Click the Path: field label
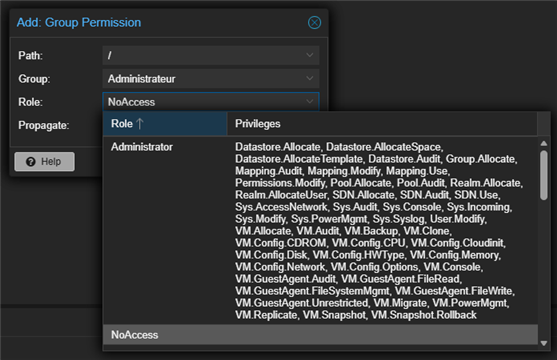 pos(31,55)
